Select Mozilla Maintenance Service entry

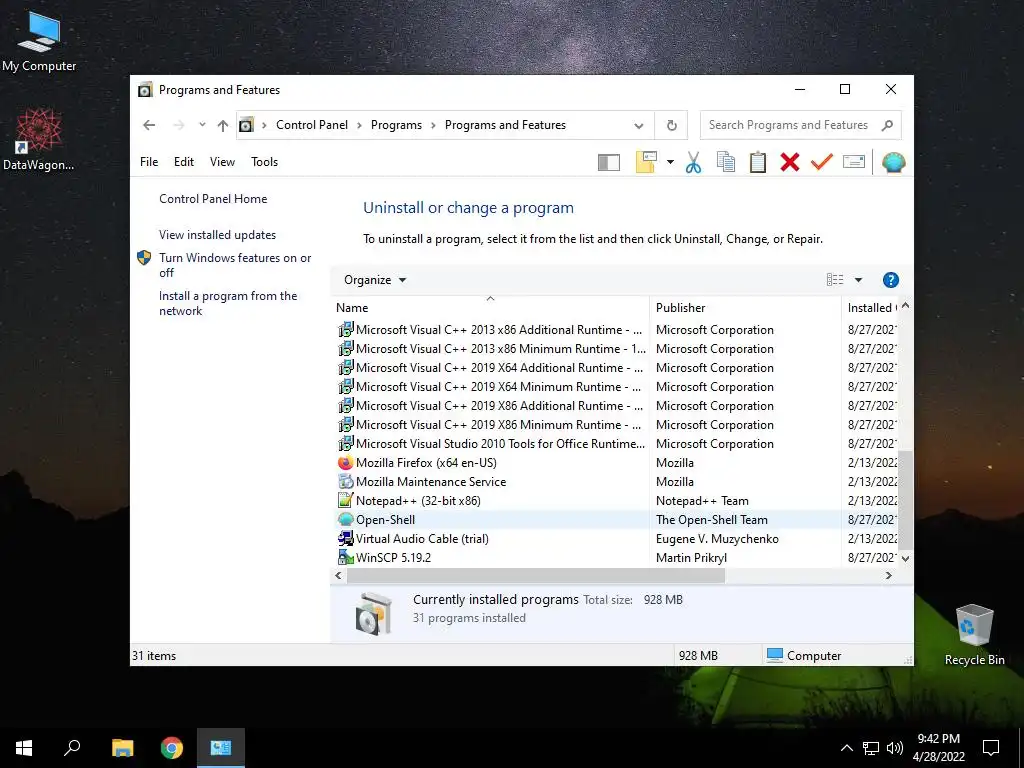(616, 481)
